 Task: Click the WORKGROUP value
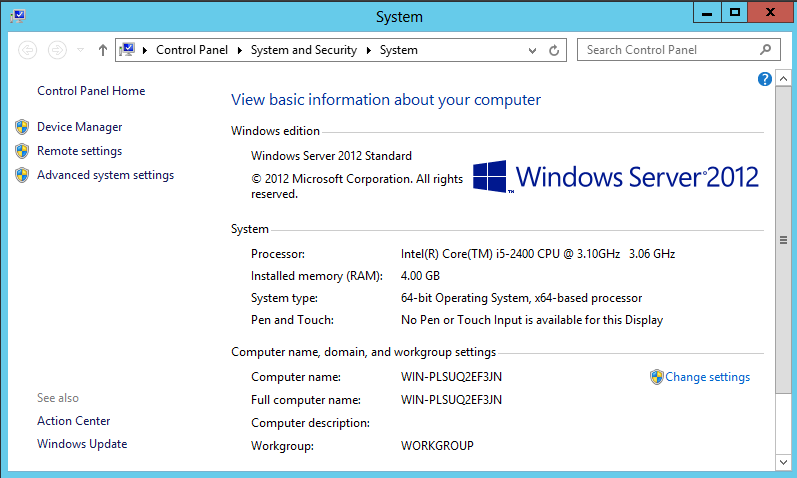(437, 446)
